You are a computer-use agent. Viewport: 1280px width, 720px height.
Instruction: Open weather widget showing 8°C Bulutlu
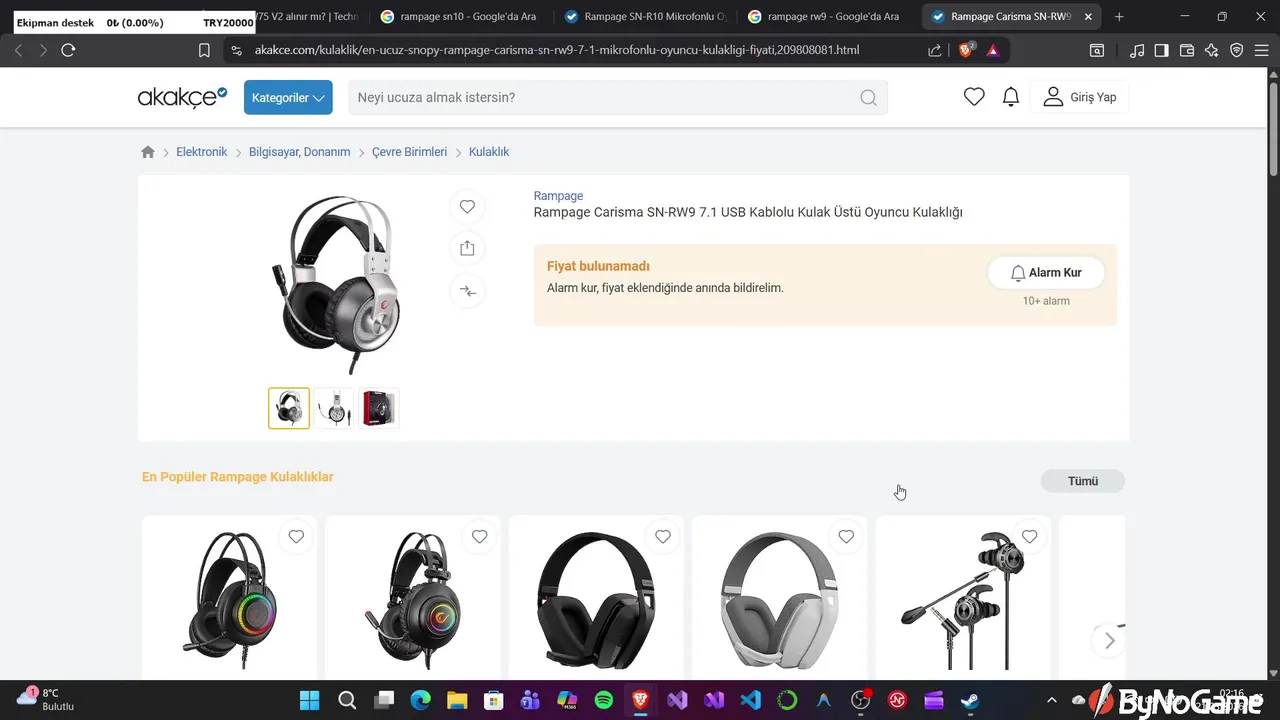tap(46, 699)
